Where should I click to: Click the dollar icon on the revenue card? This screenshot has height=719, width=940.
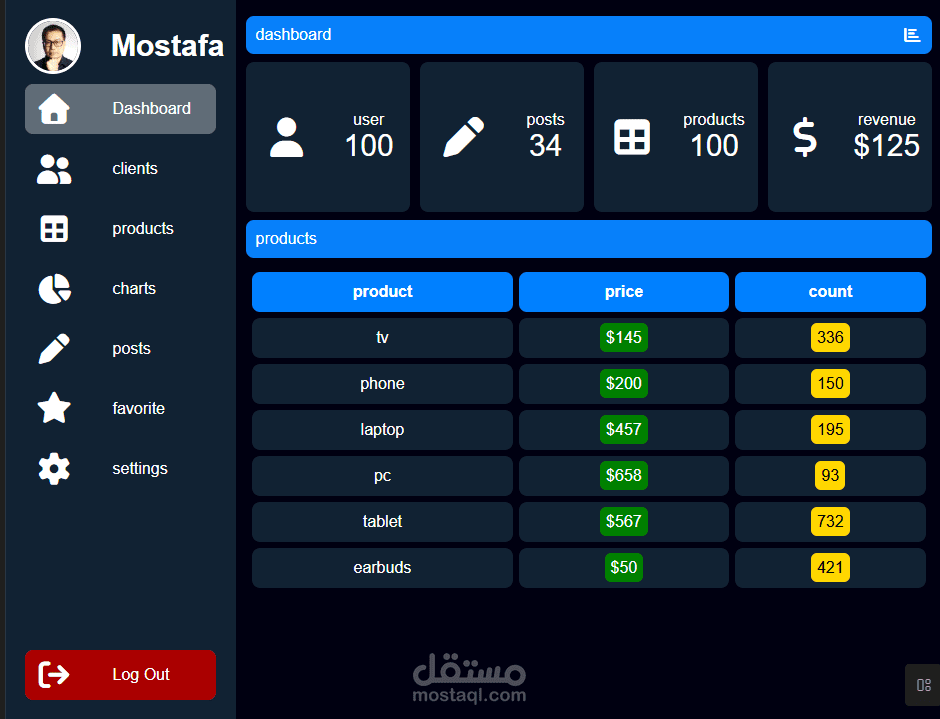tap(803, 138)
